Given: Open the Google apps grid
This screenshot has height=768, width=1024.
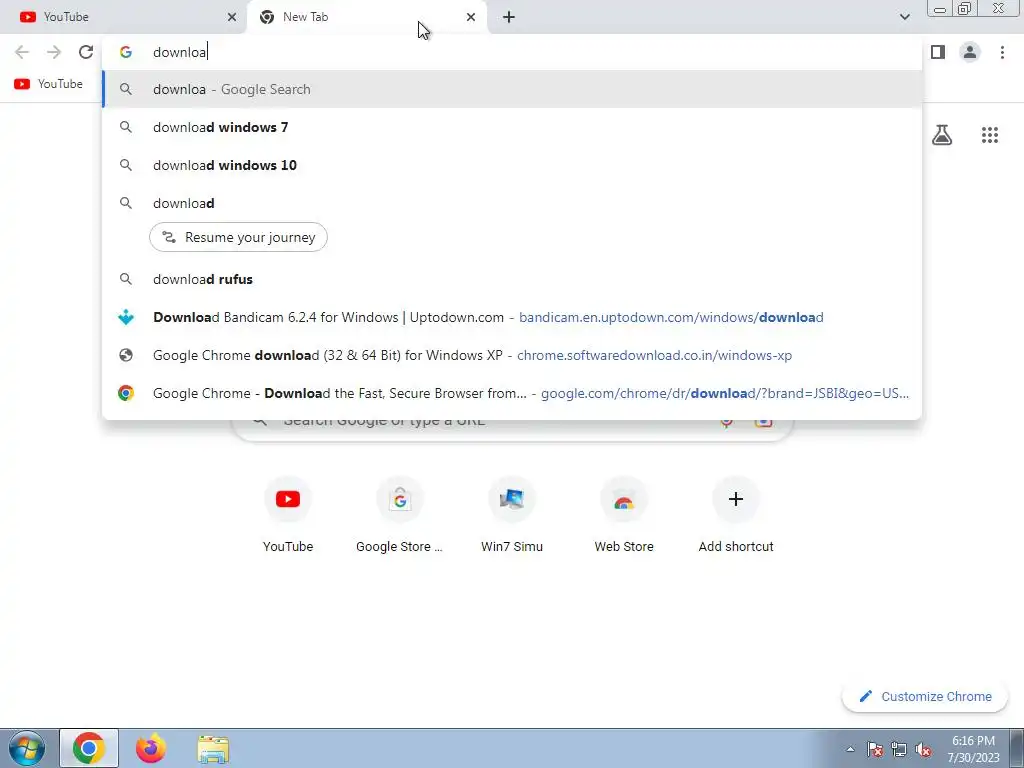Looking at the screenshot, I should [x=990, y=135].
